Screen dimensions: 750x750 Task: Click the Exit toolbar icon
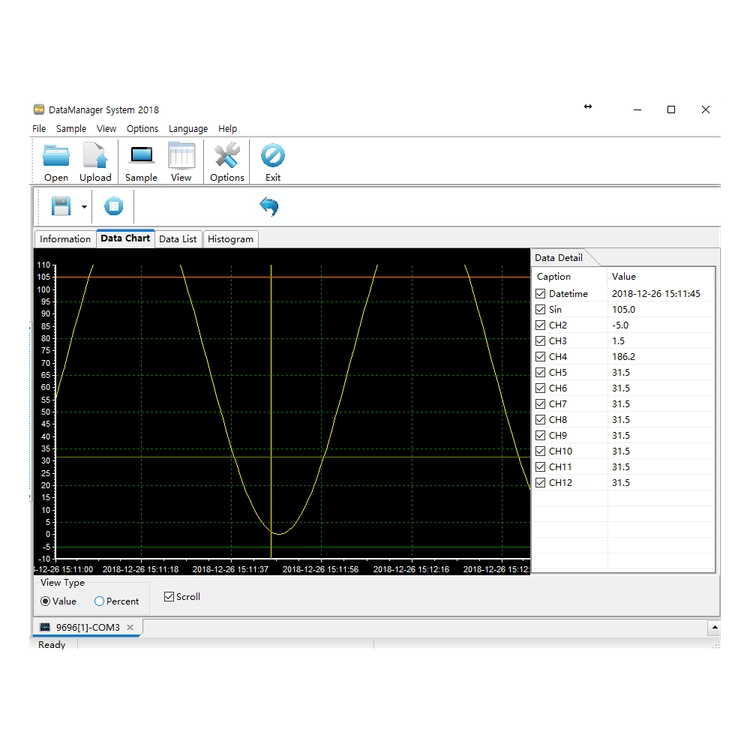[273, 155]
